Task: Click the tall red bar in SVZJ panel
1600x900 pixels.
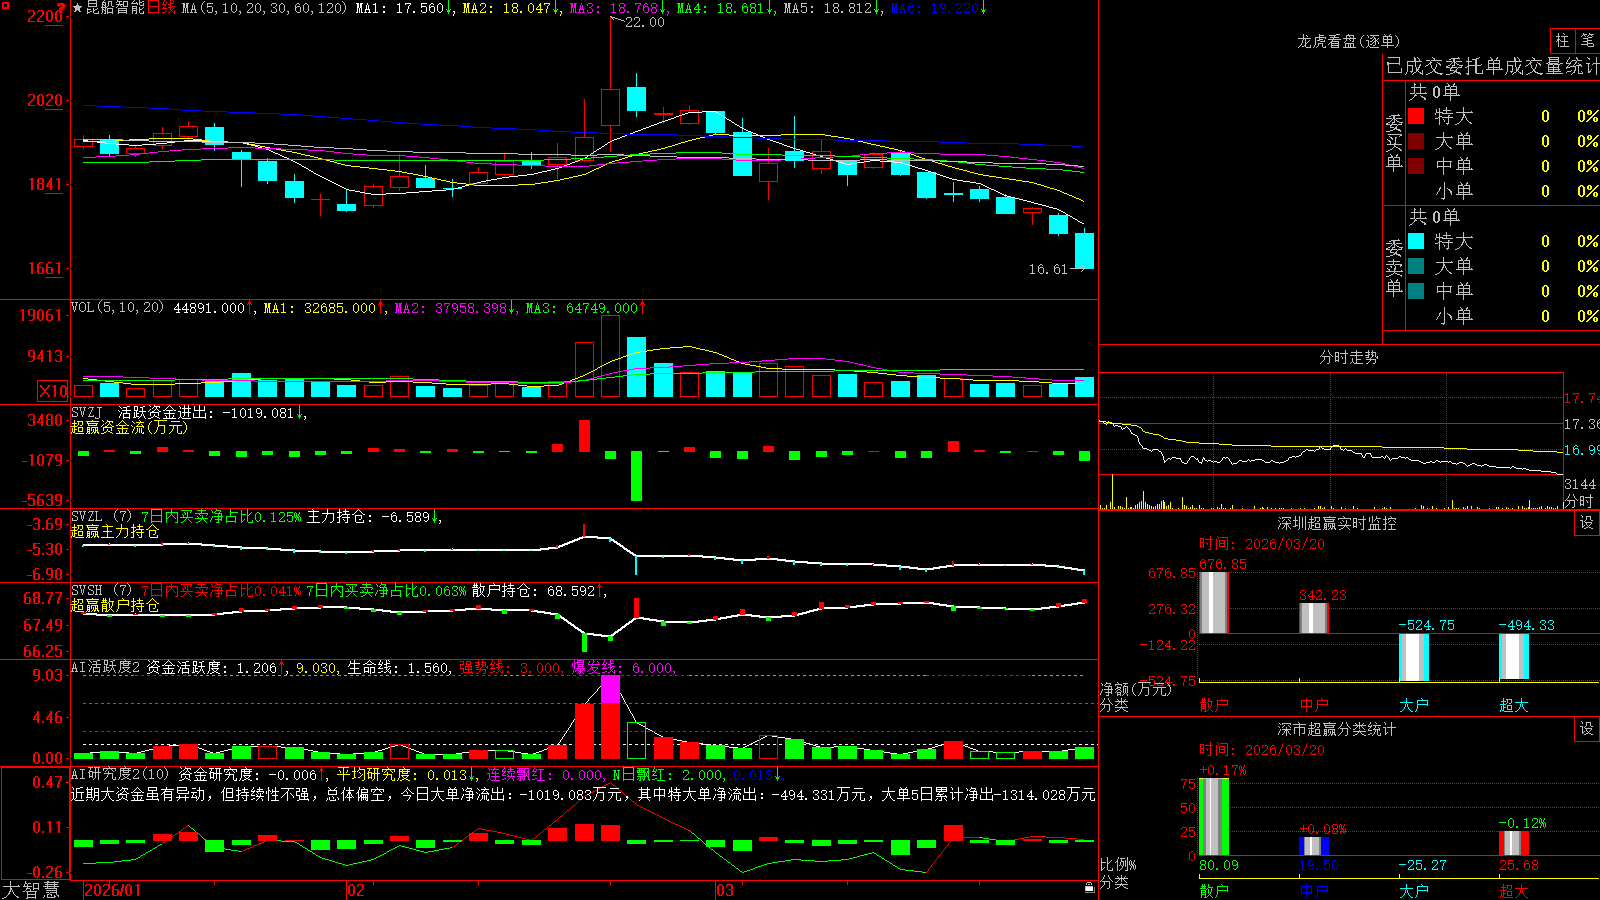Action: (x=584, y=436)
